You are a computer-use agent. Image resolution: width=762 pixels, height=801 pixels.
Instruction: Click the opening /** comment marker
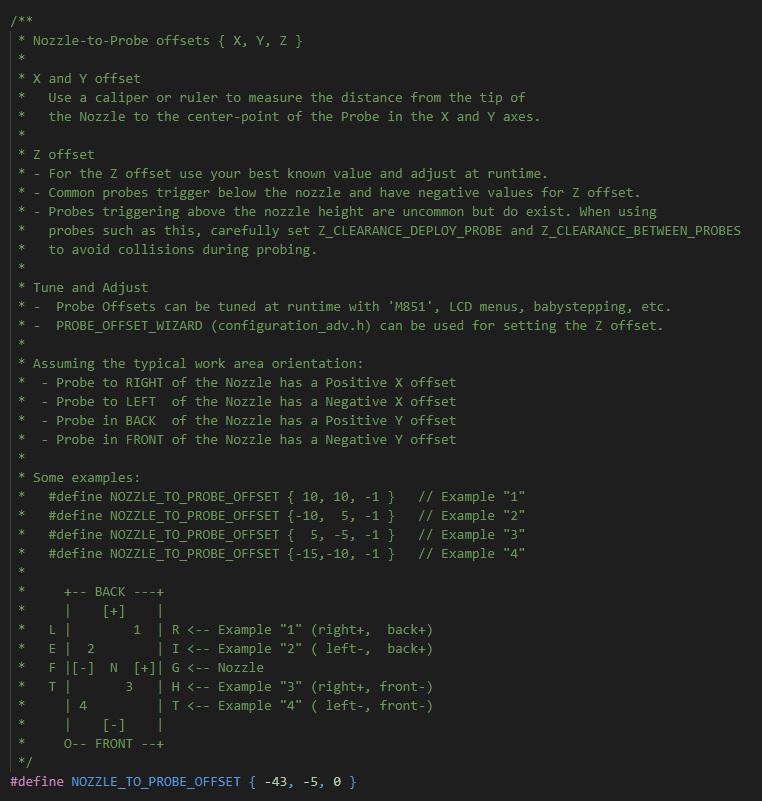[21, 21]
